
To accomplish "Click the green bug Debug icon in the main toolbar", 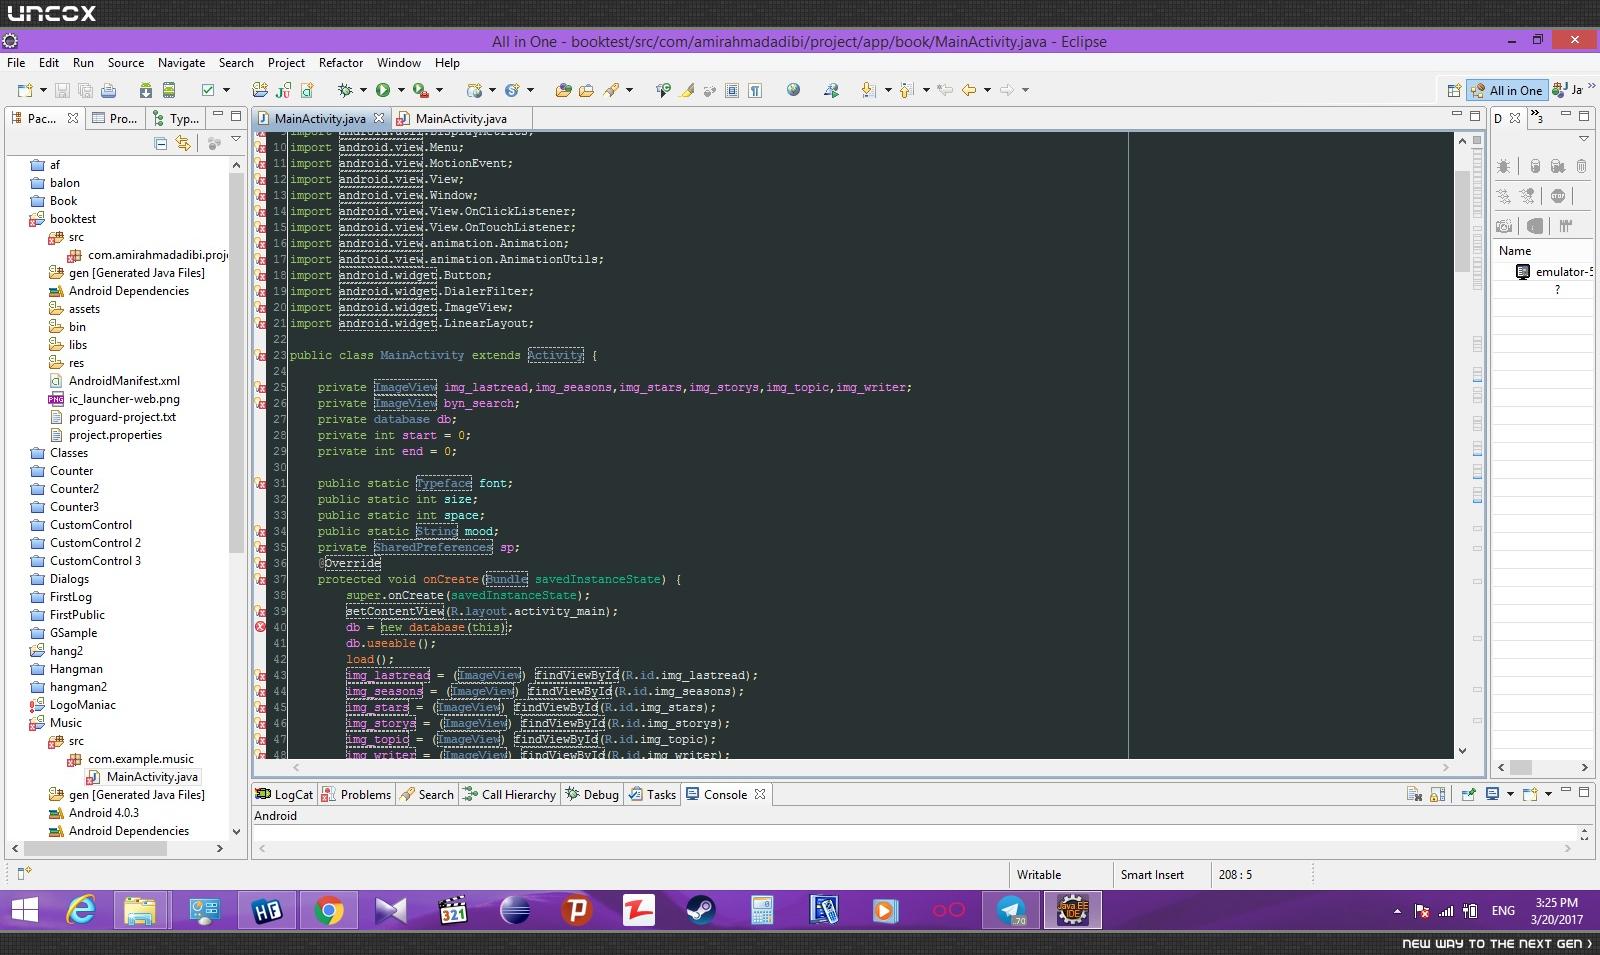I will 345,90.
